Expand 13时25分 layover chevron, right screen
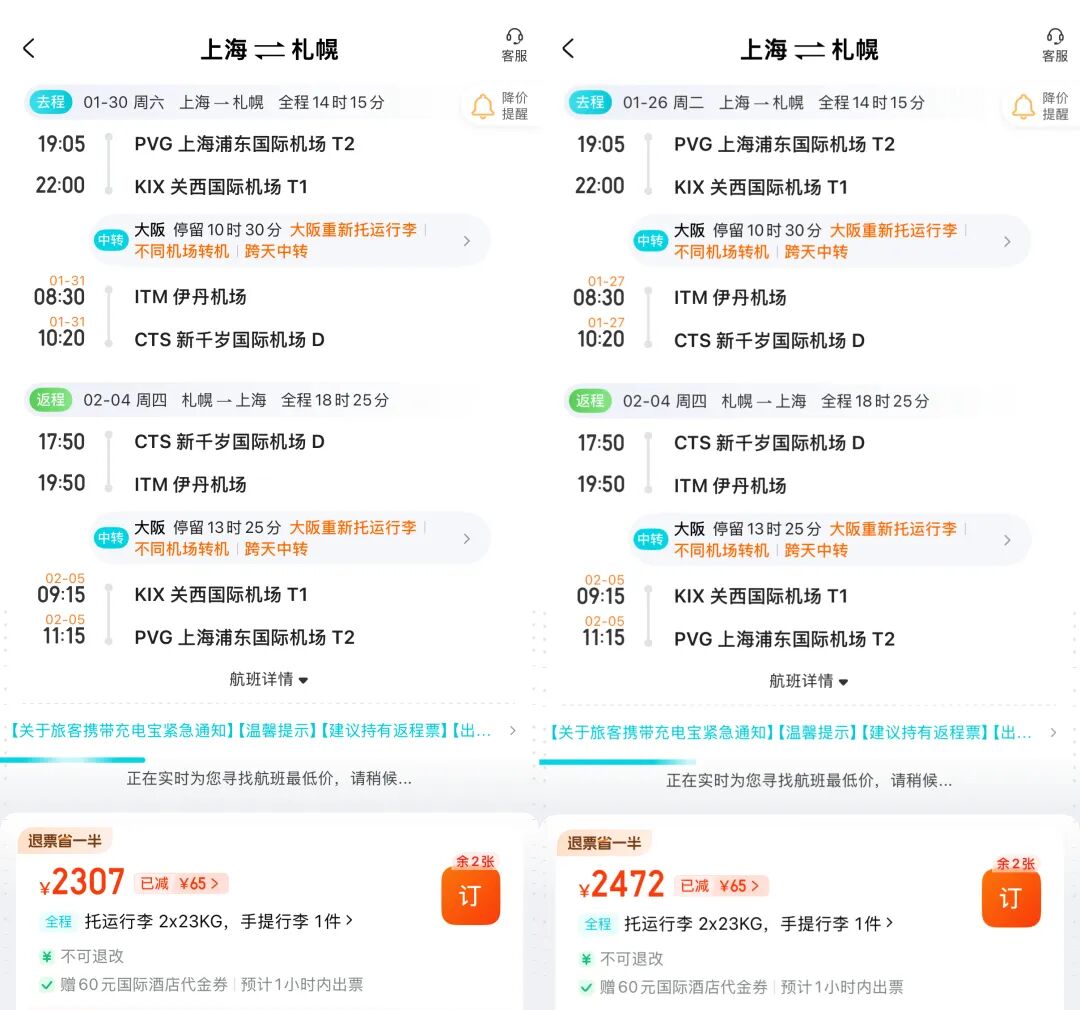 (1007, 539)
